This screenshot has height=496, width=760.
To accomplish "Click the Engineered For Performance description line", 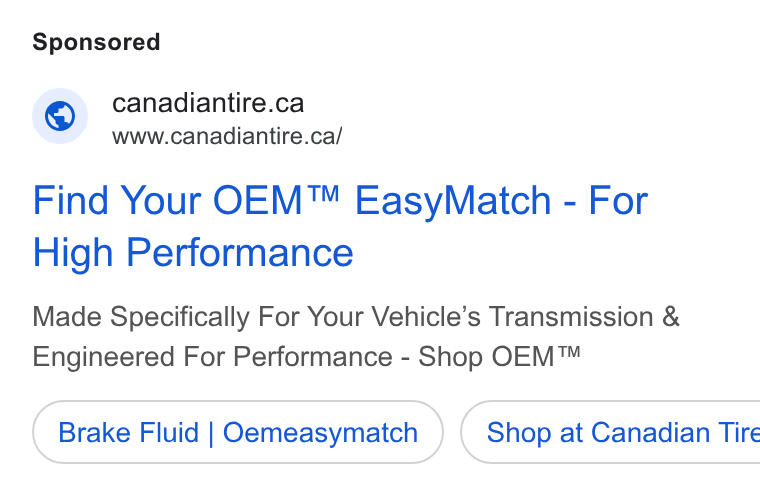I will [x=306, y=357].
